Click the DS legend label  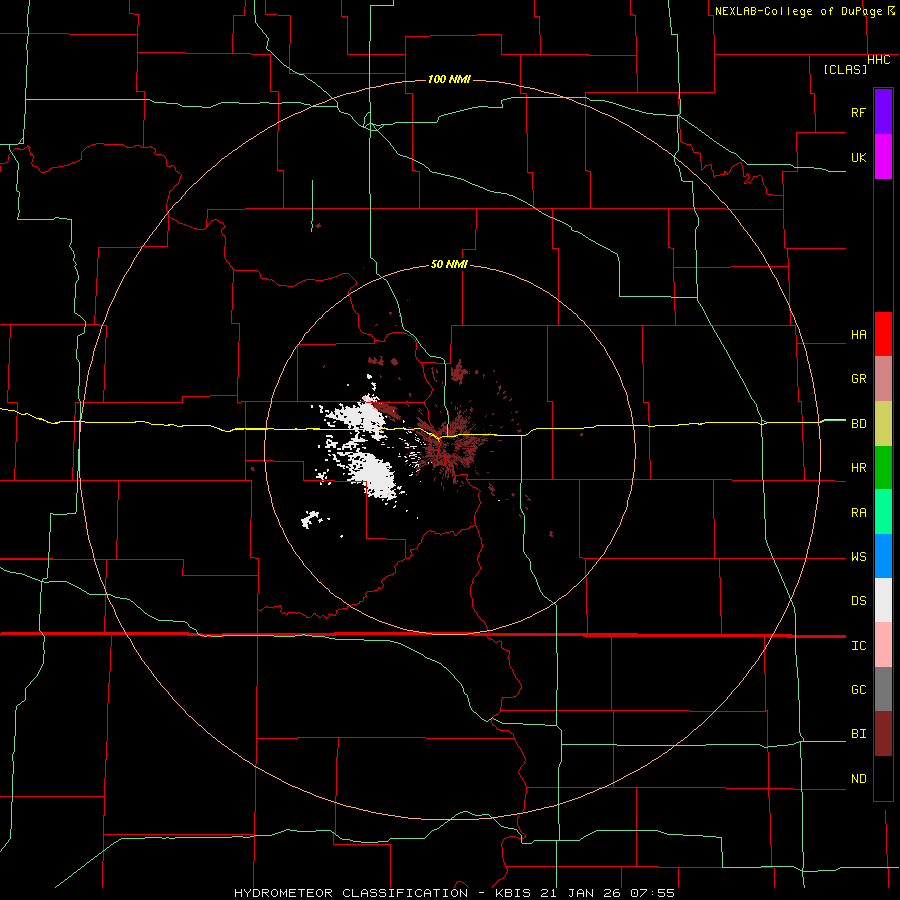coord(858,600)
